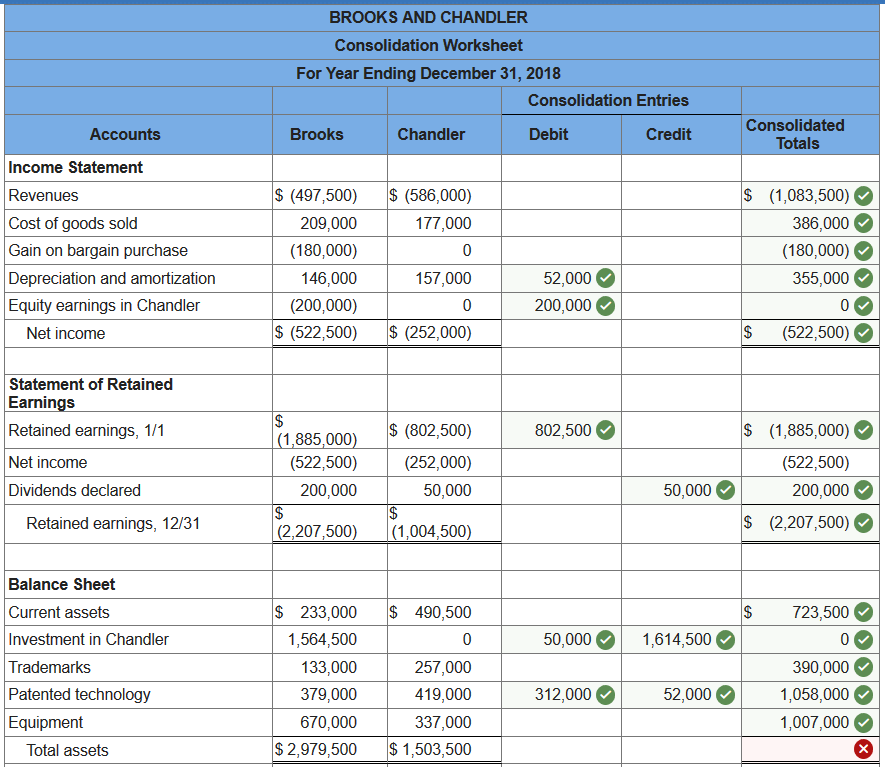Click the check beside consolidated 200,000 dividends declared
This screenshot has height=767, width=885.
(863, 490)
